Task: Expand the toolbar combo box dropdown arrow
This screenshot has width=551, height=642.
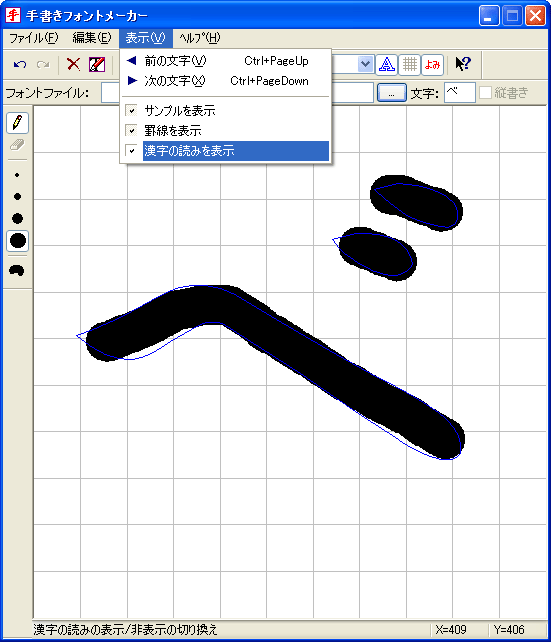Action: click(365, 64)
